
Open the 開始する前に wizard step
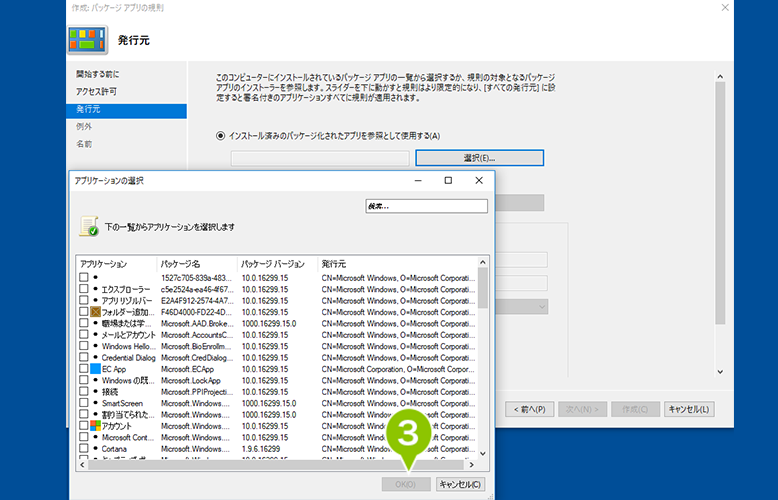97,74
